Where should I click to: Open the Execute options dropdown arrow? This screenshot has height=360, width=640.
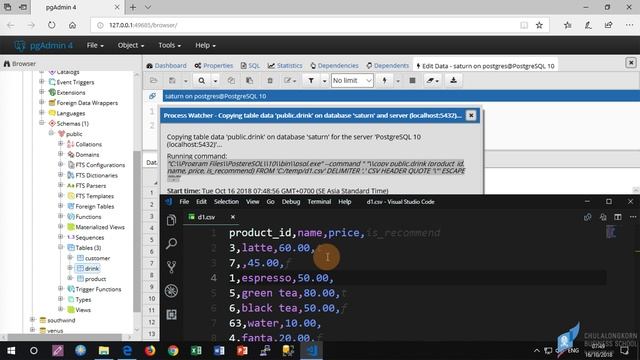(x=398, y=81)
